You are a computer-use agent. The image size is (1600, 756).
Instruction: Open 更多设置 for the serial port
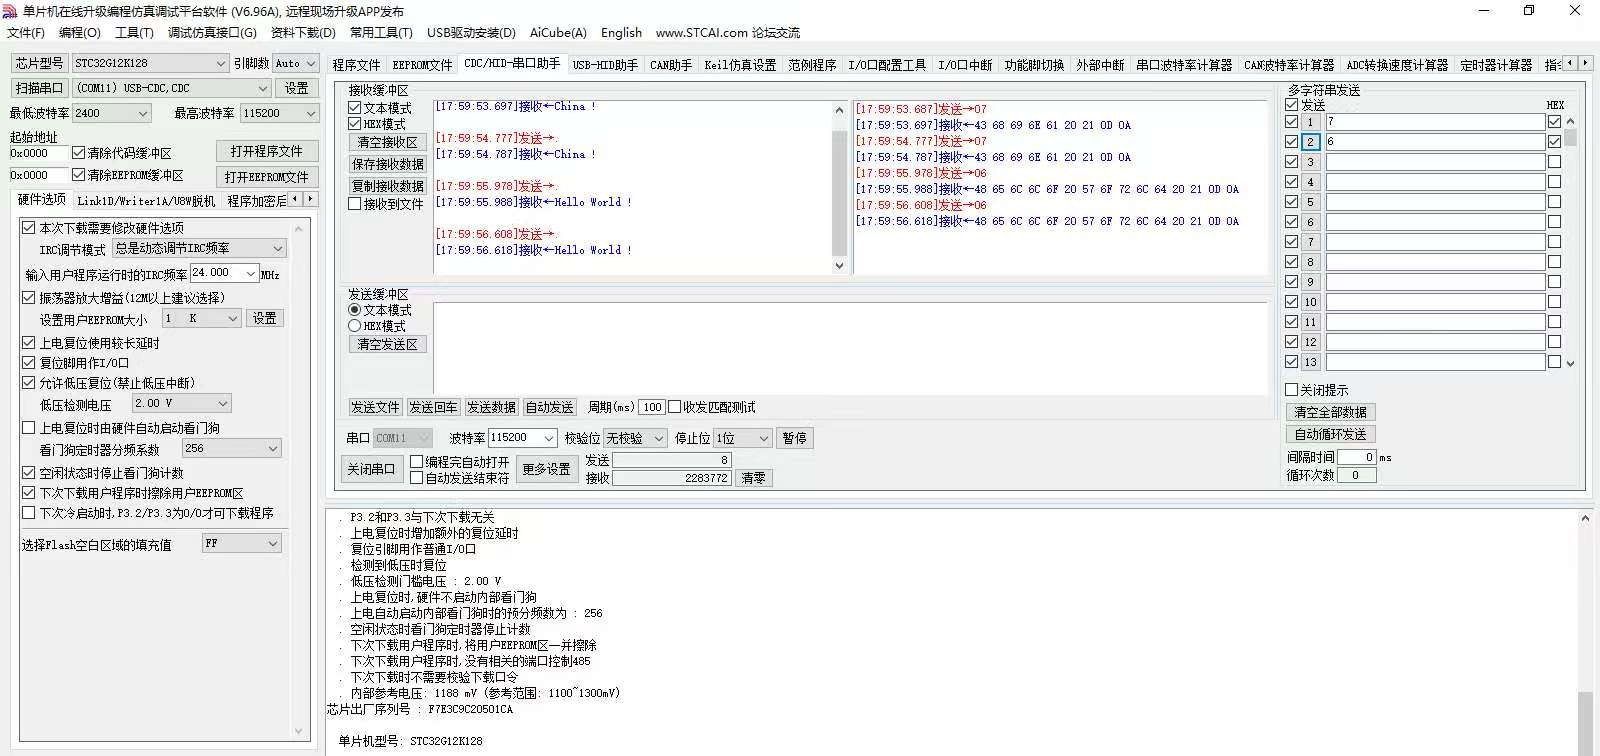pyautogui.click(x=546, y=469)
